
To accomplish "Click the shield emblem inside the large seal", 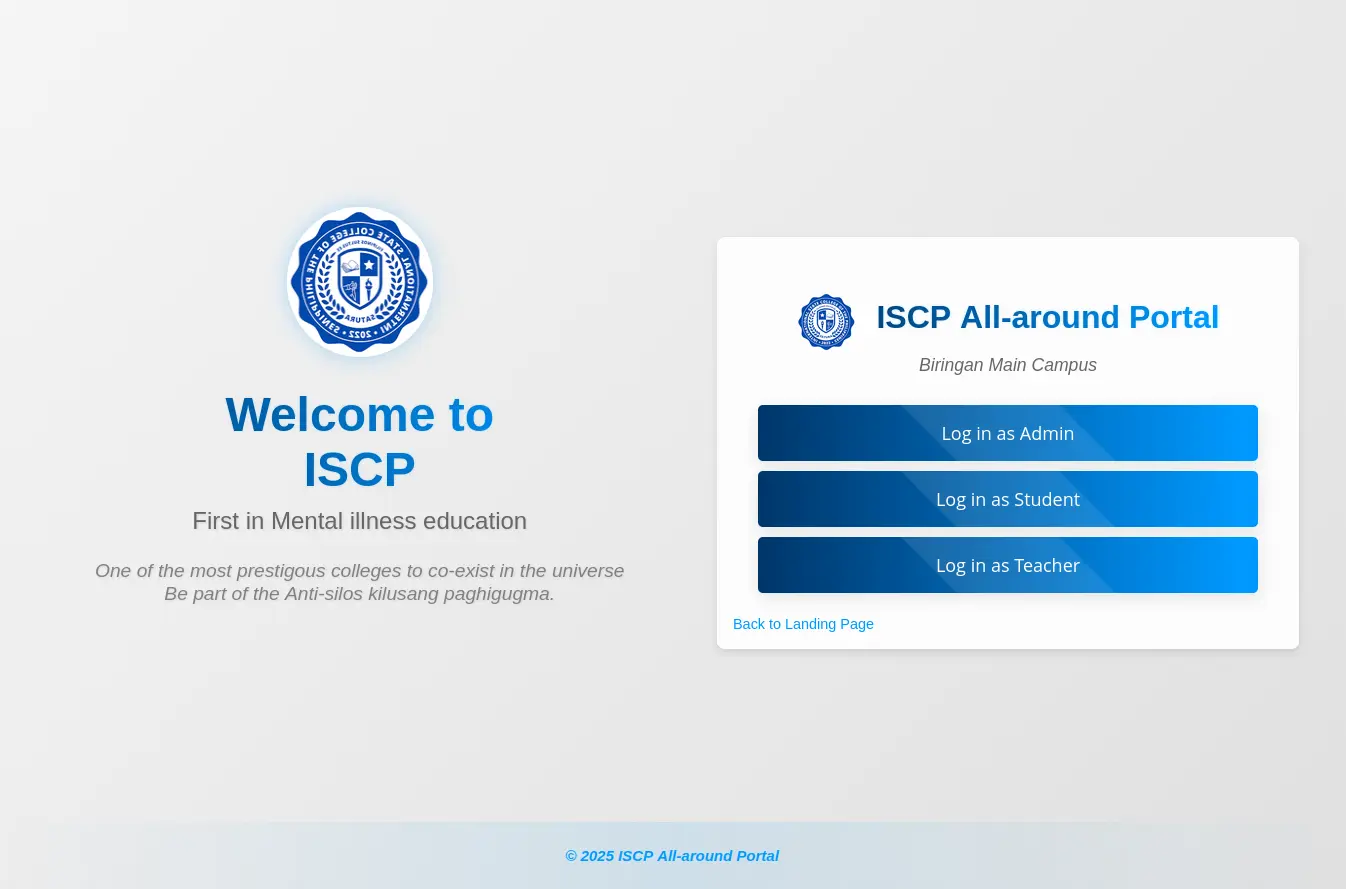I will pyautogui.click(x=360, y=278).
